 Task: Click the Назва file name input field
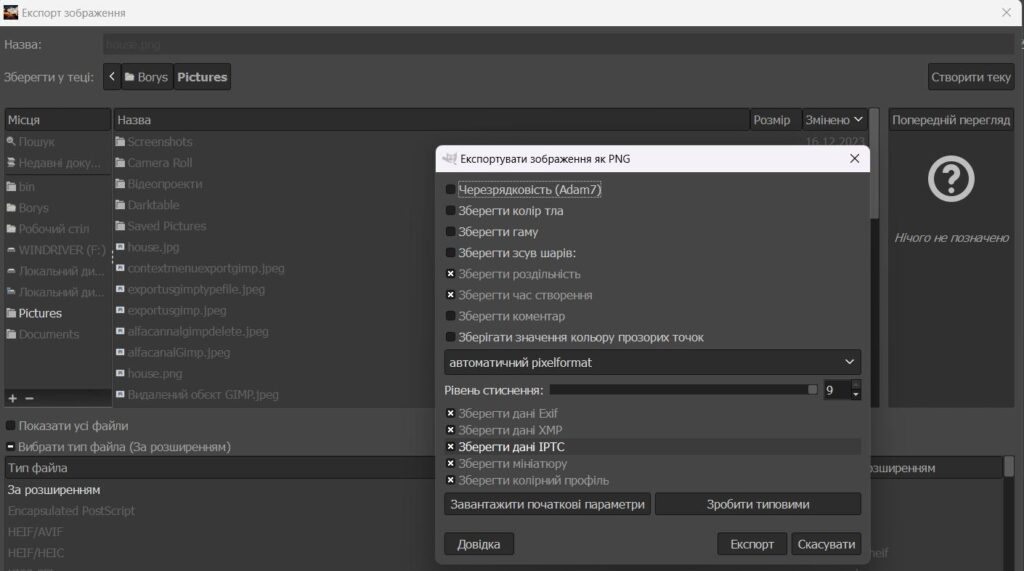(558, 44)
